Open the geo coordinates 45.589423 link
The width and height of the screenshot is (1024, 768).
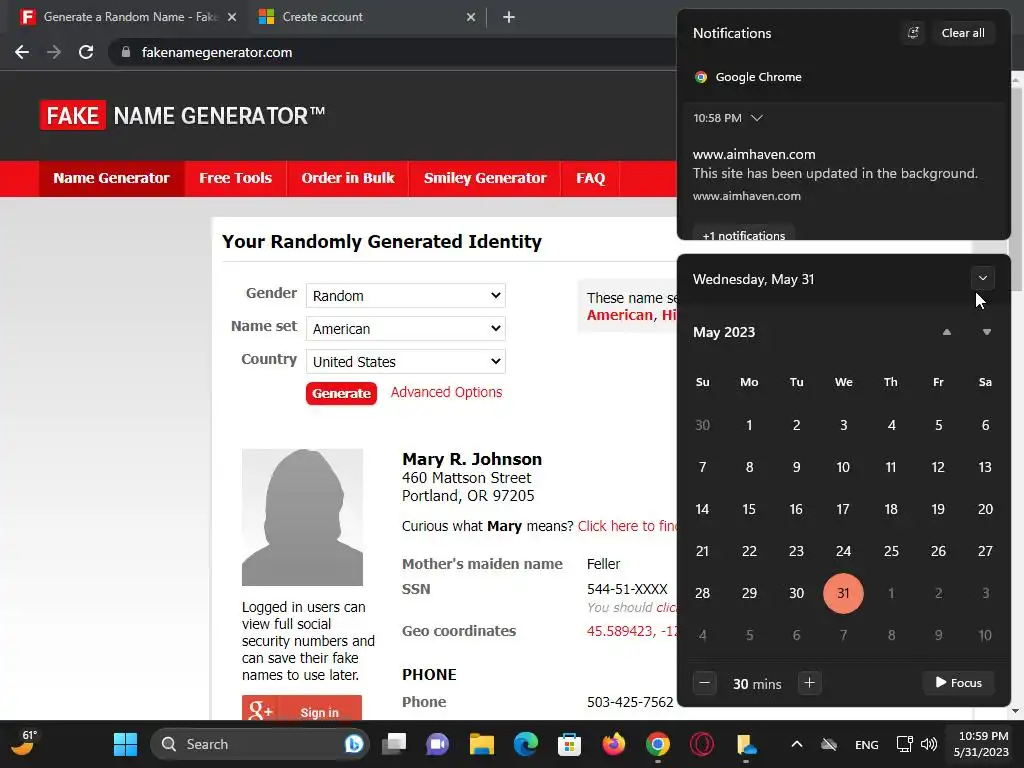tap(632, 631)
